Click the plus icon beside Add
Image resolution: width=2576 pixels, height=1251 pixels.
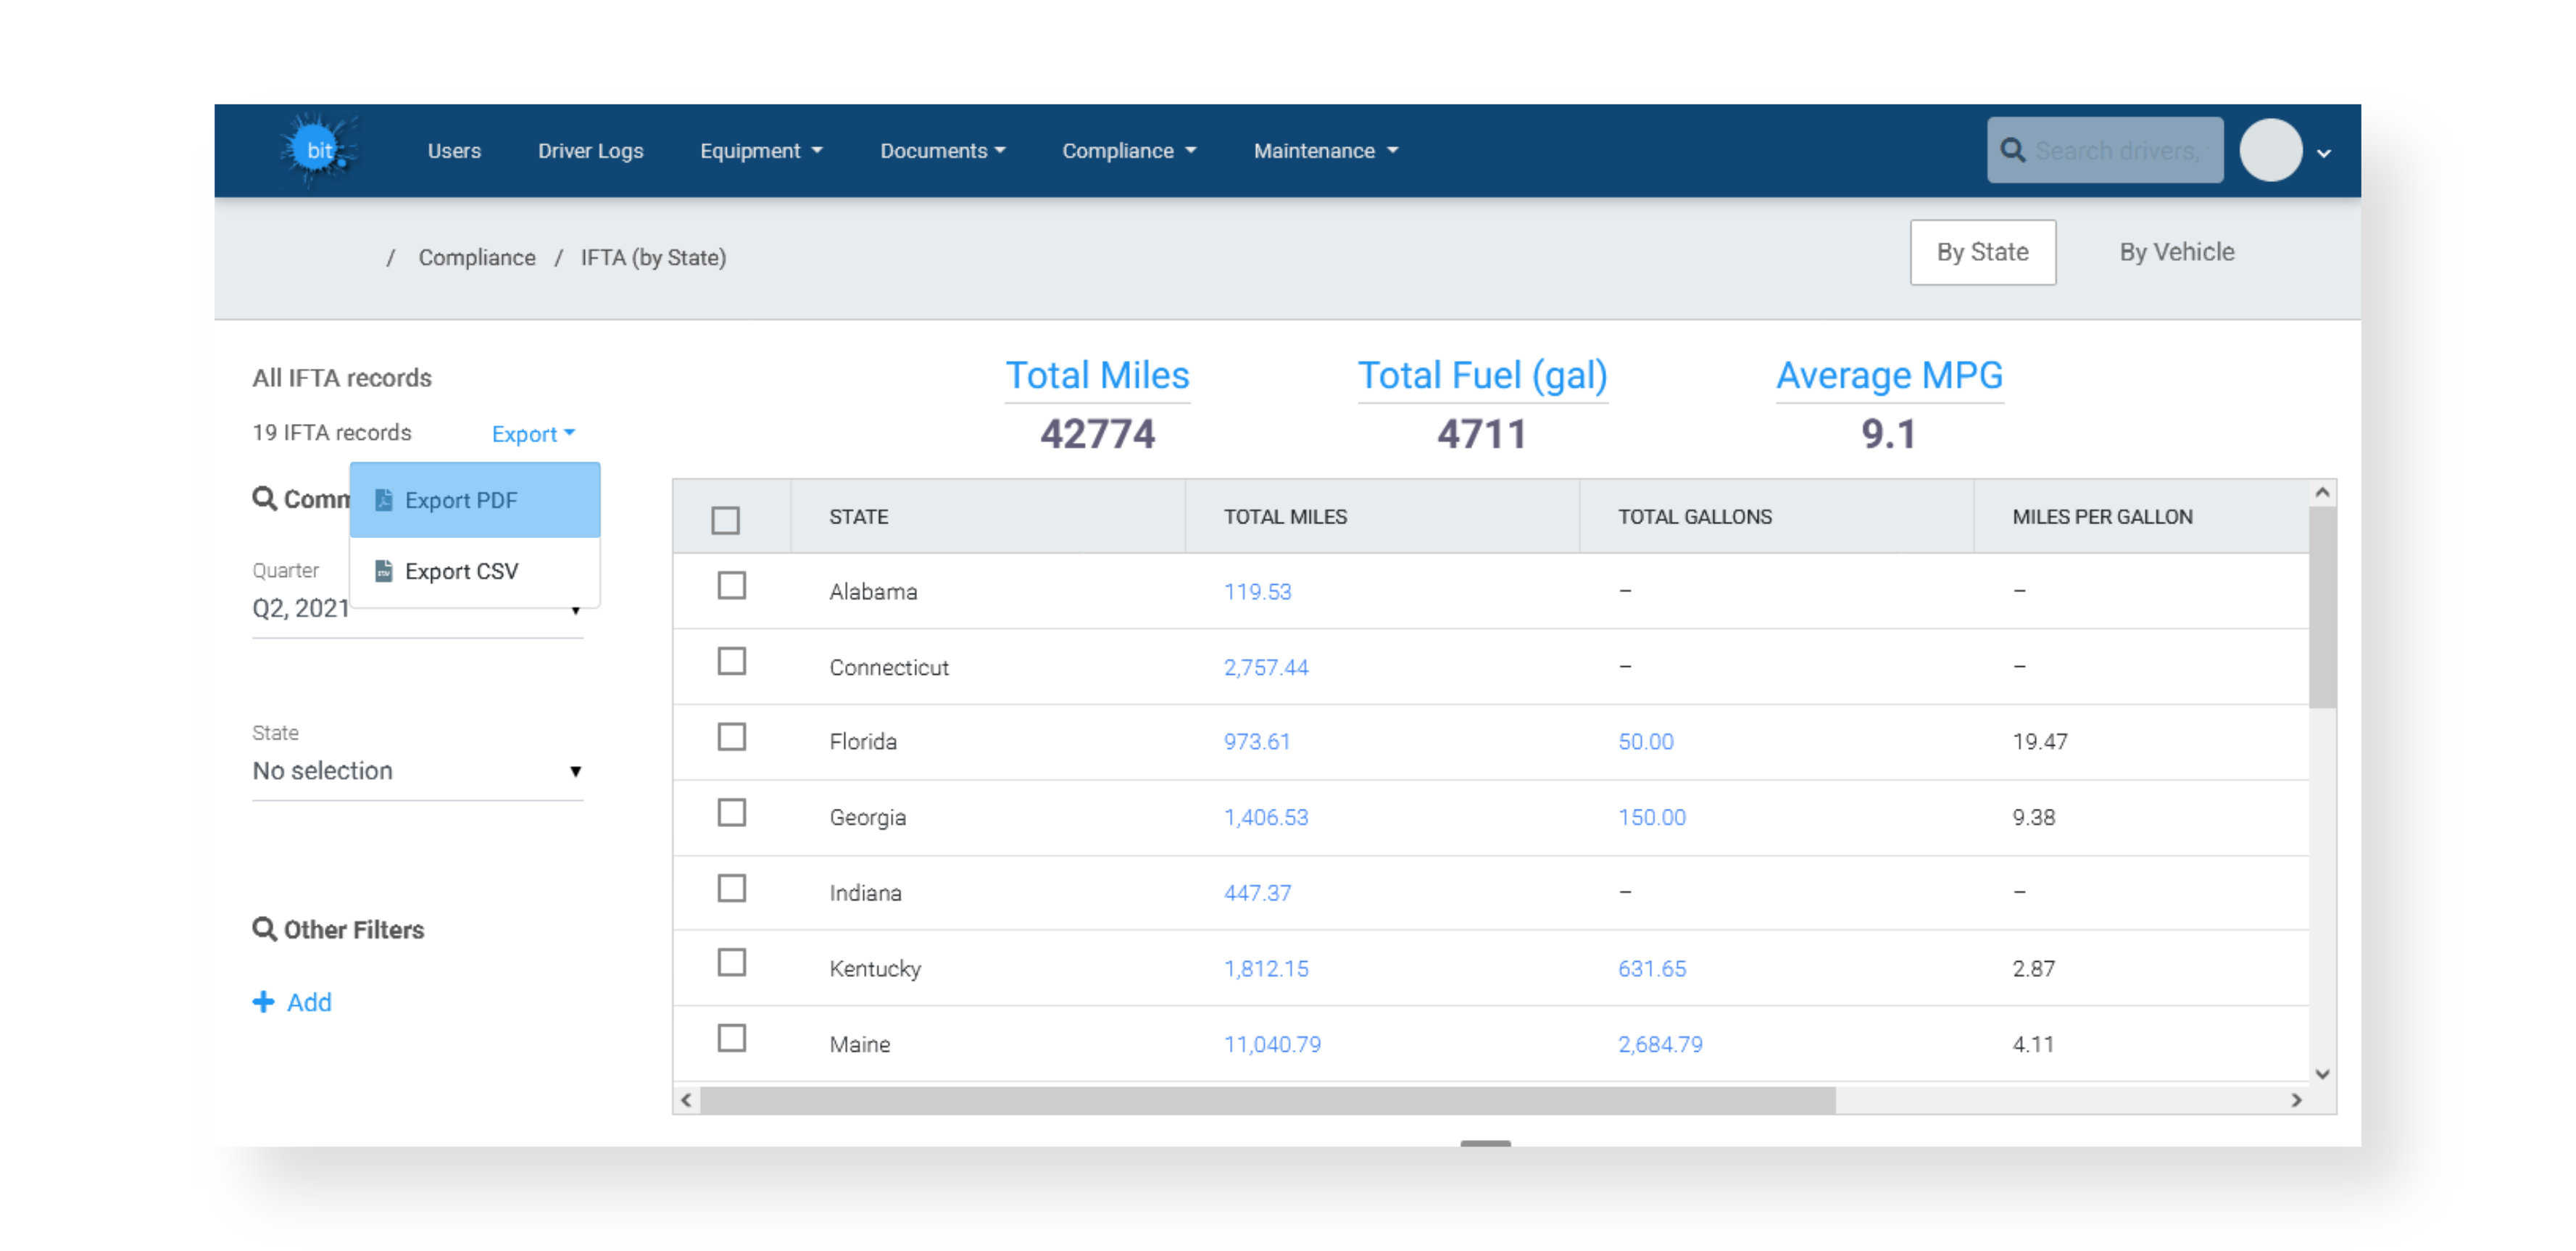263,1001
